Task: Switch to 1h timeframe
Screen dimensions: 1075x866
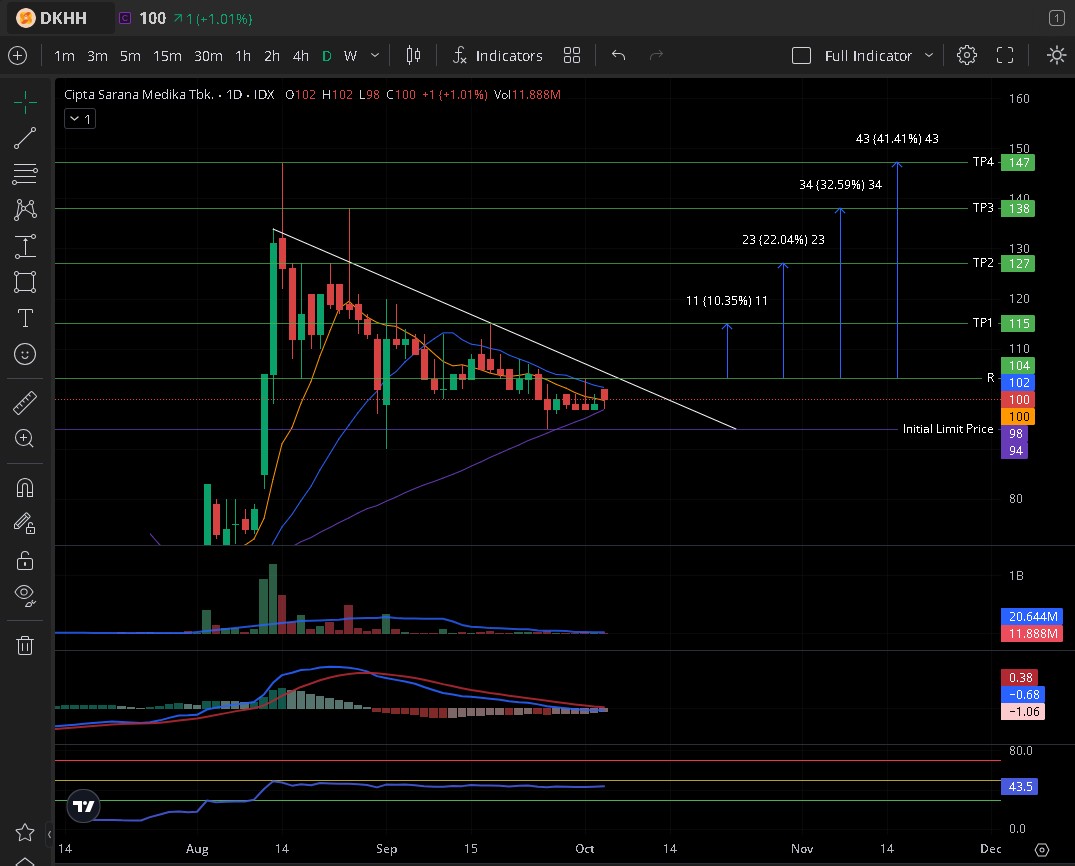Action: coord(243,56)
